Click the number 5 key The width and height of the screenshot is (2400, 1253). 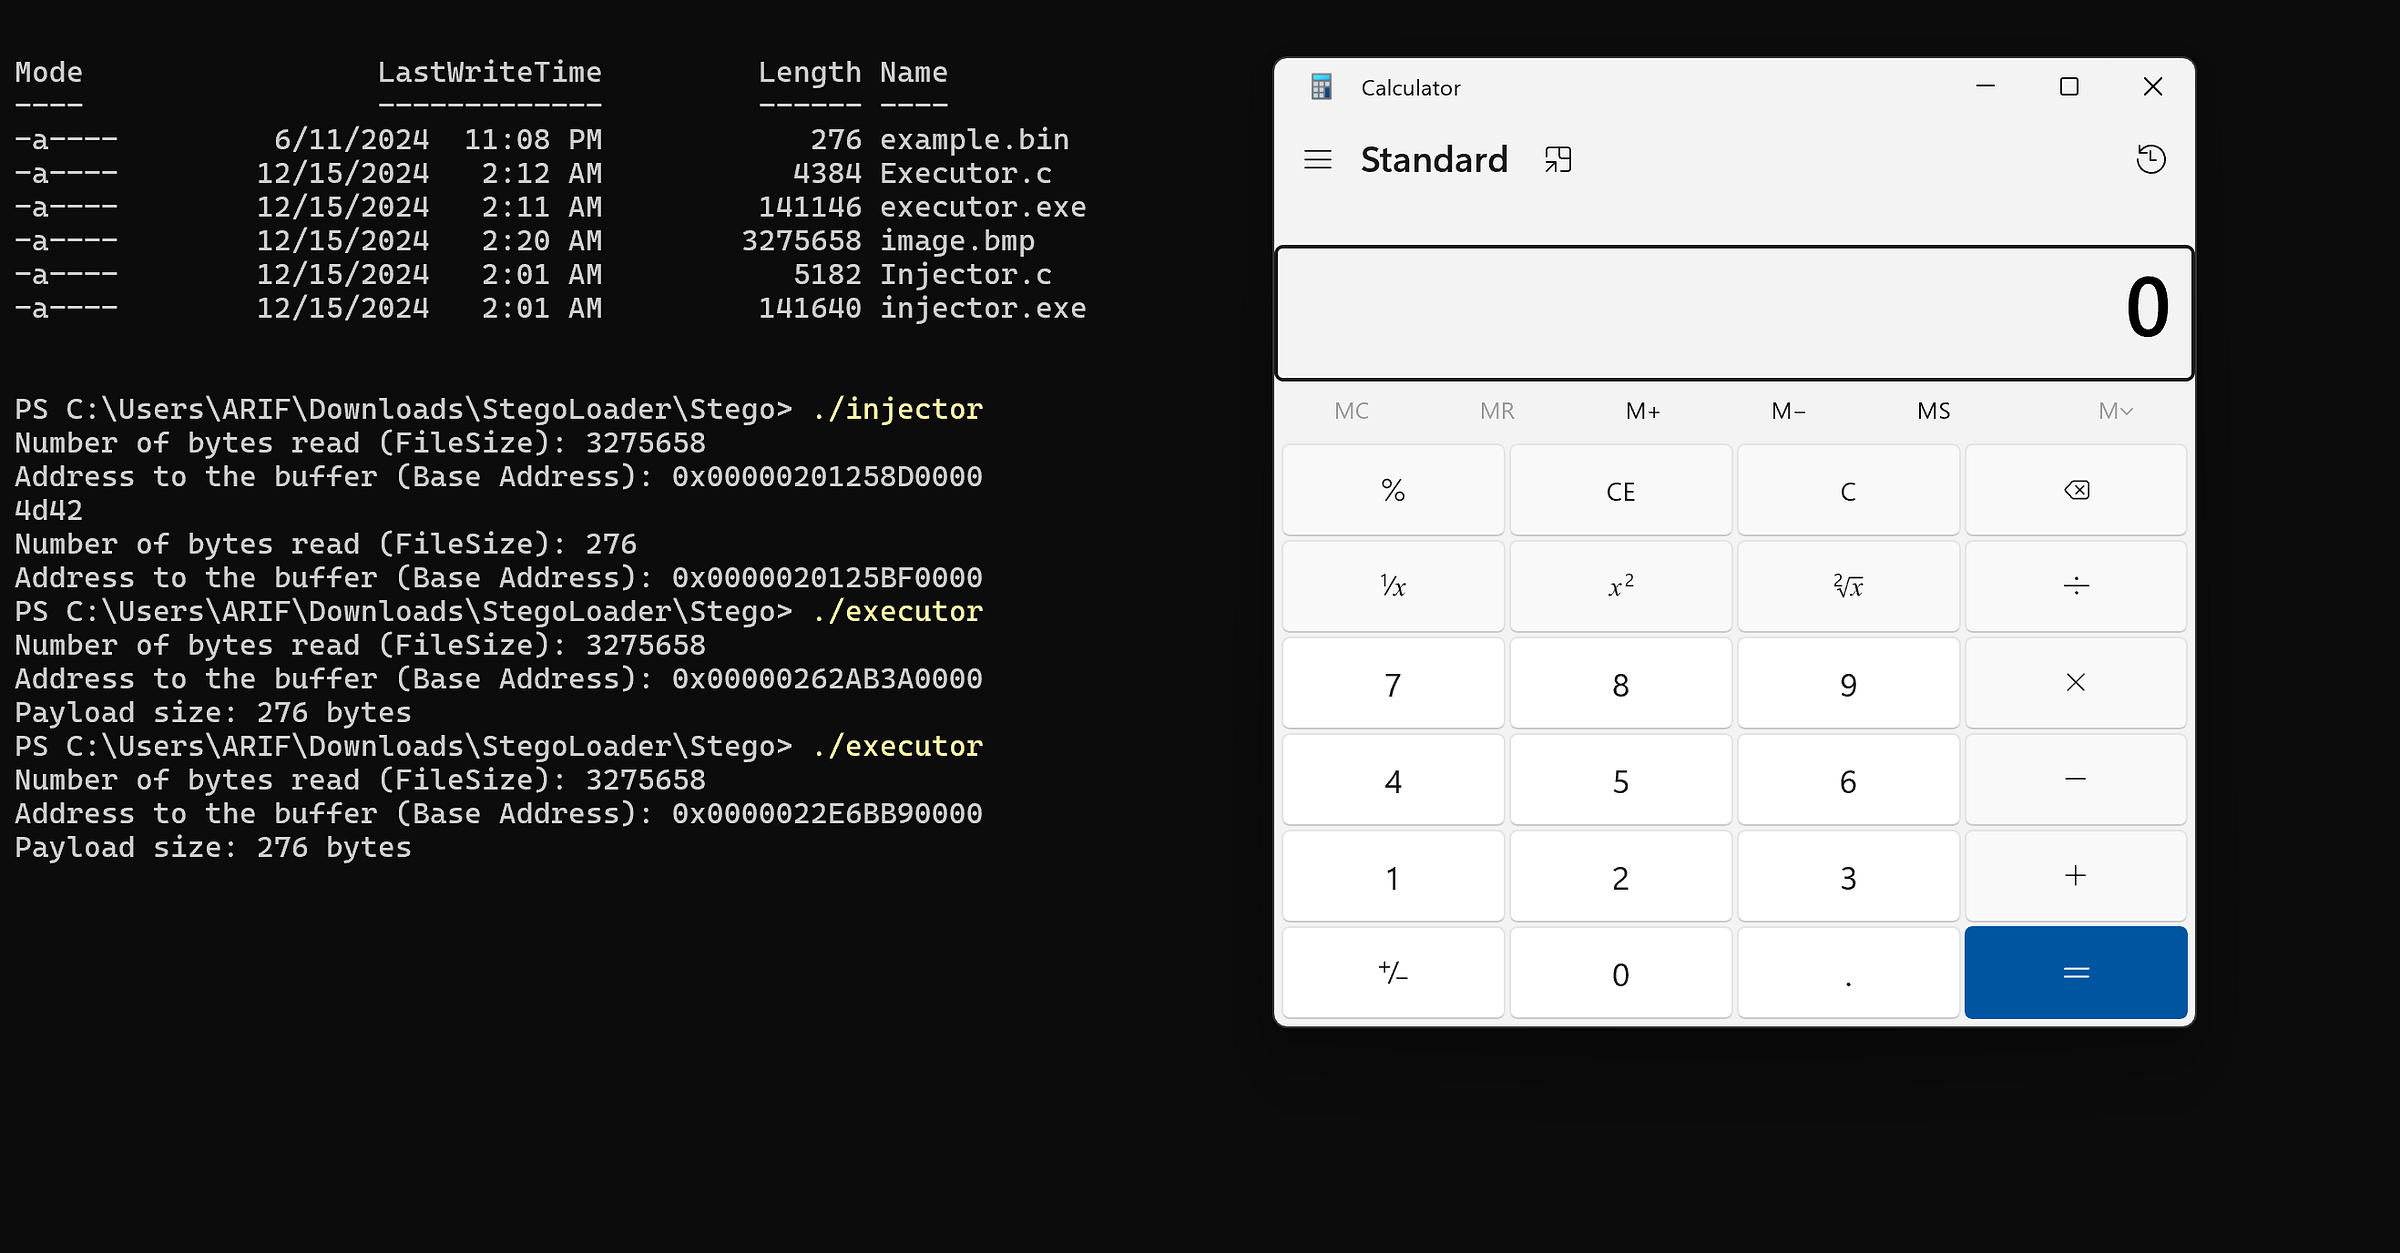pyautogui.click(x=1620, y=780)
